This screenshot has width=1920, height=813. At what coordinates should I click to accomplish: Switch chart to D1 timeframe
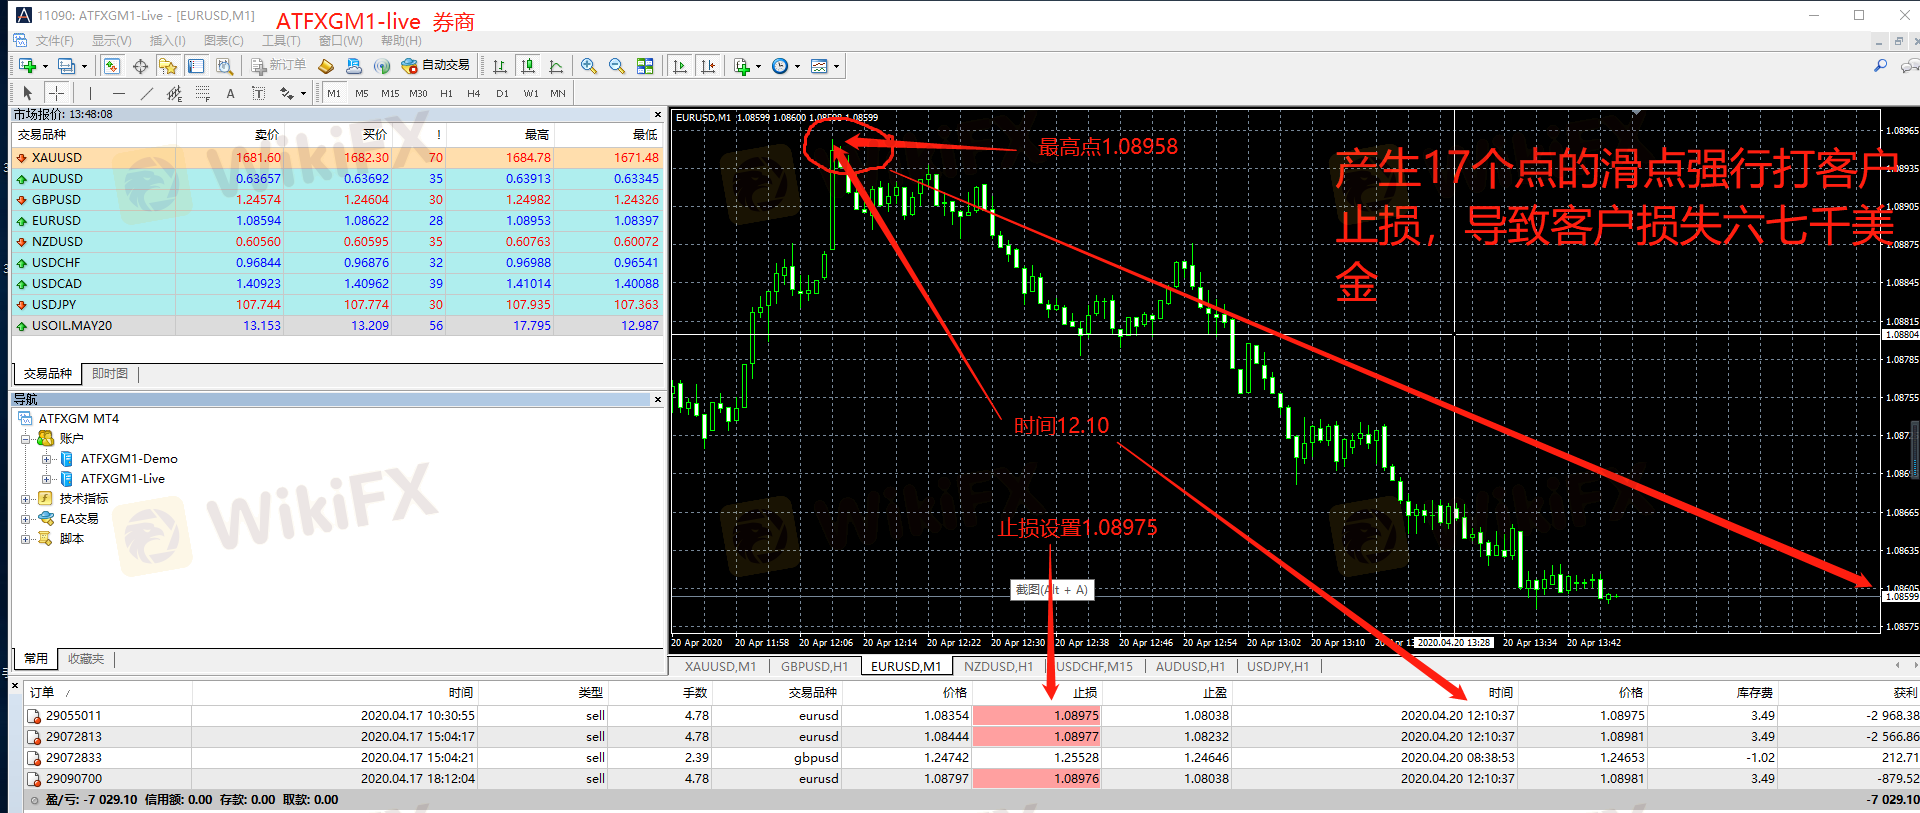(502, 93)
